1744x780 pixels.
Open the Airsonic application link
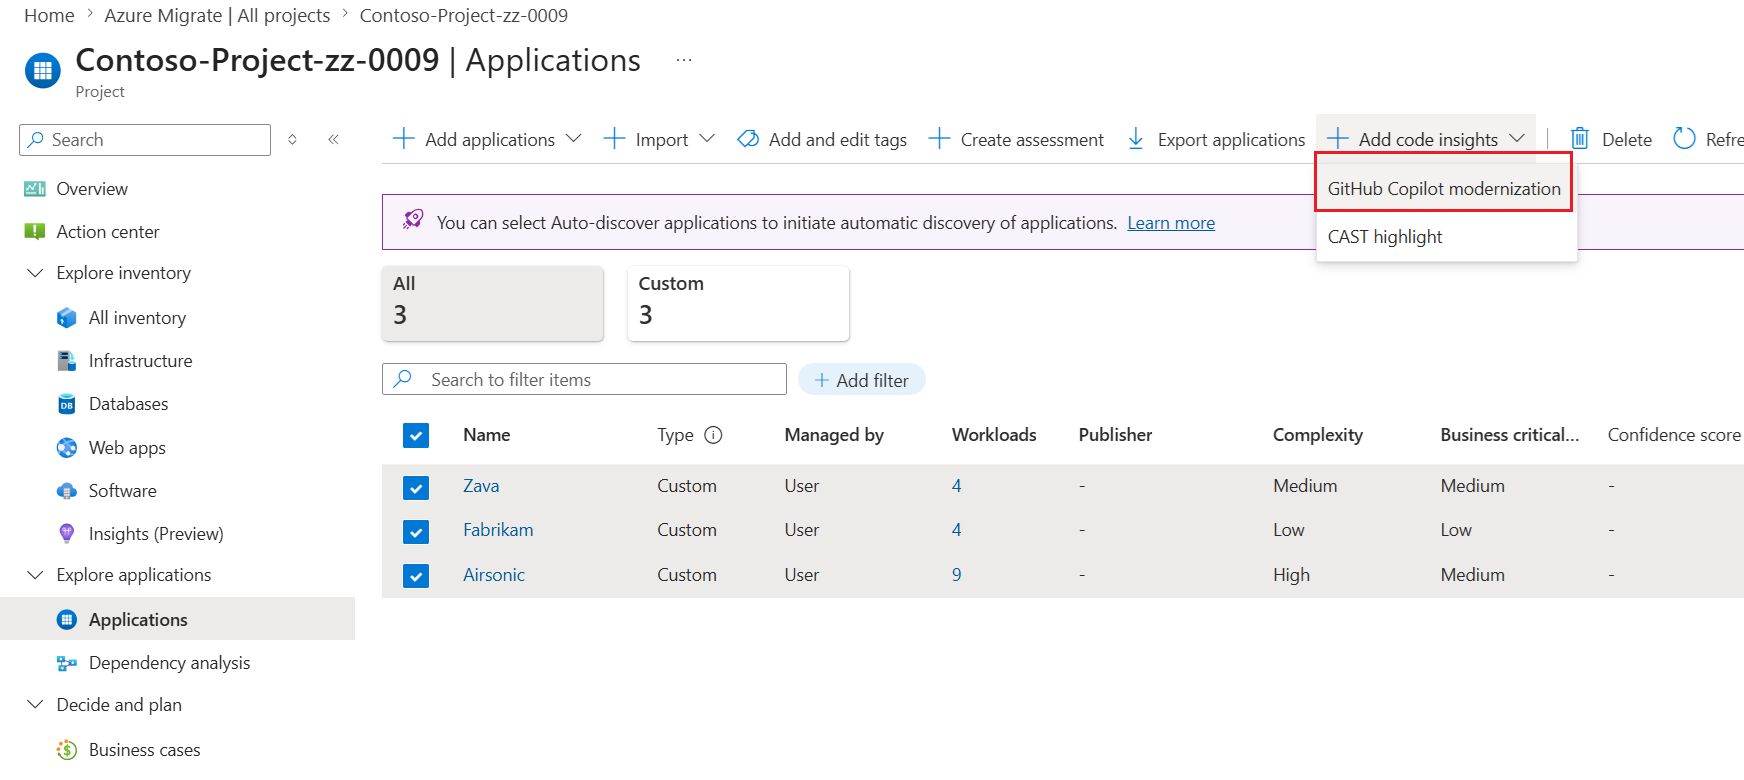(494, 575)
